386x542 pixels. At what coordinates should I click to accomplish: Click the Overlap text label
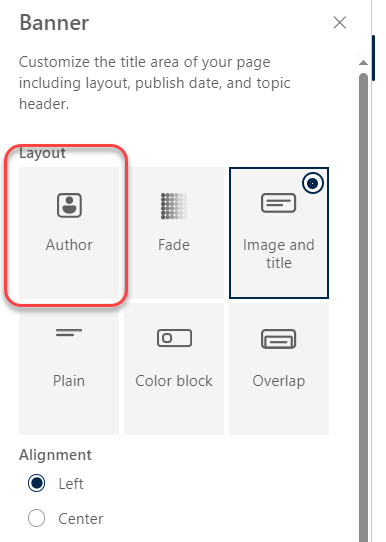[279, 381]
